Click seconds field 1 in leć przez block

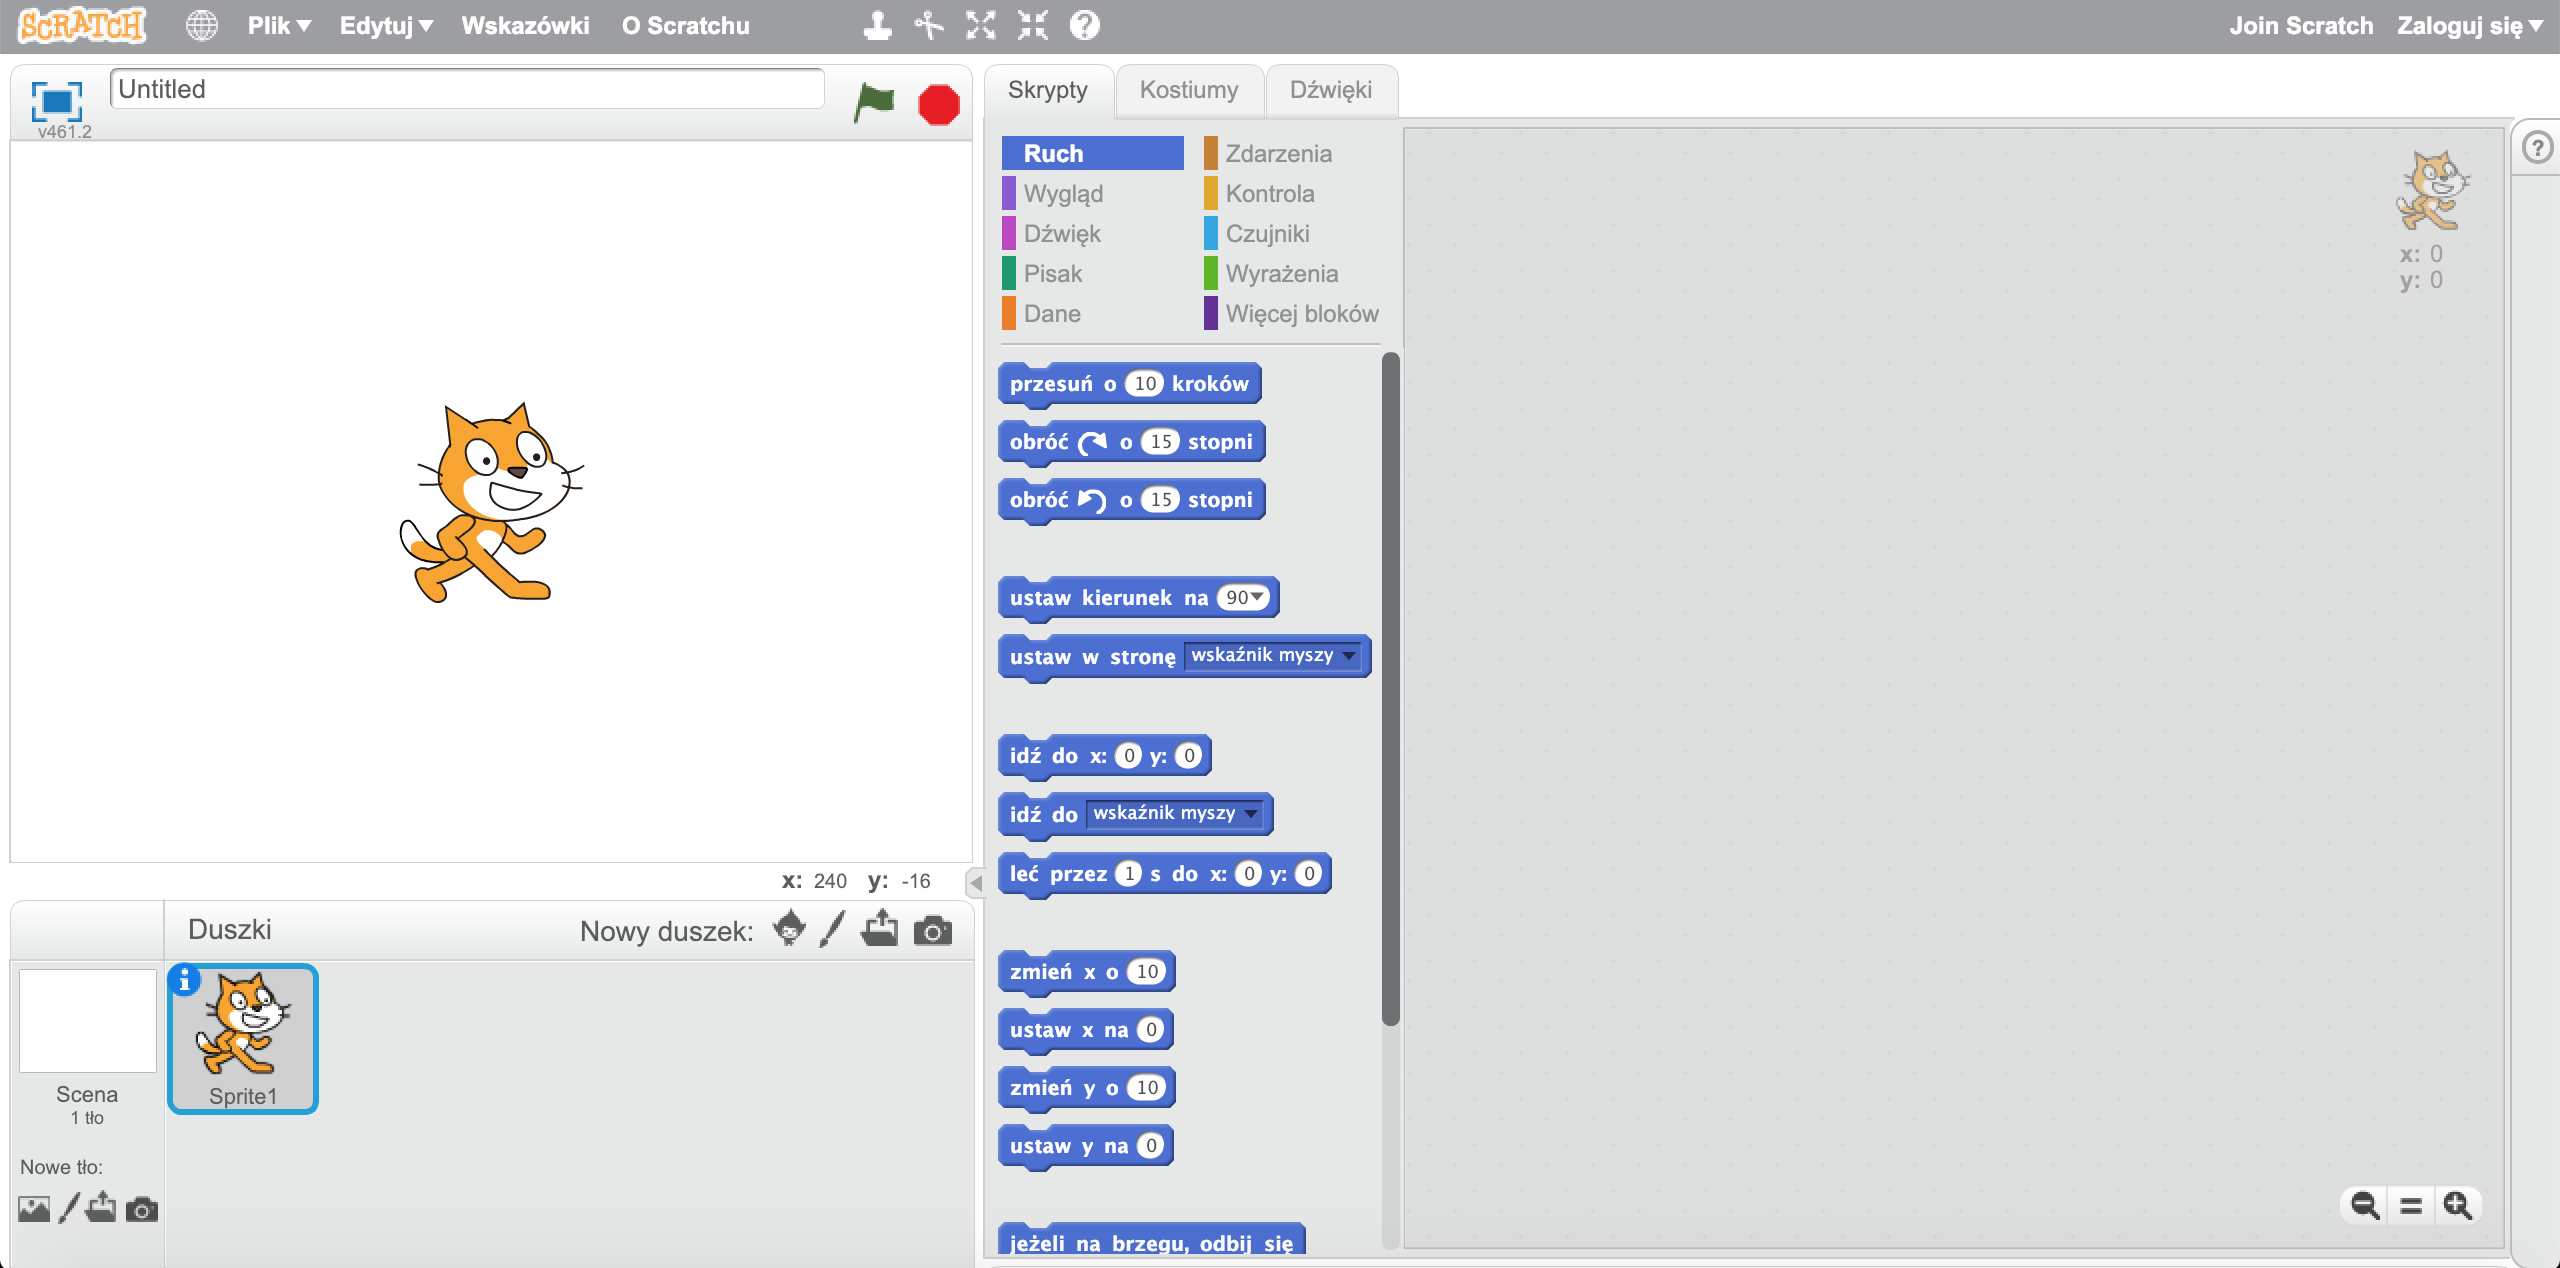[1128, 873]
